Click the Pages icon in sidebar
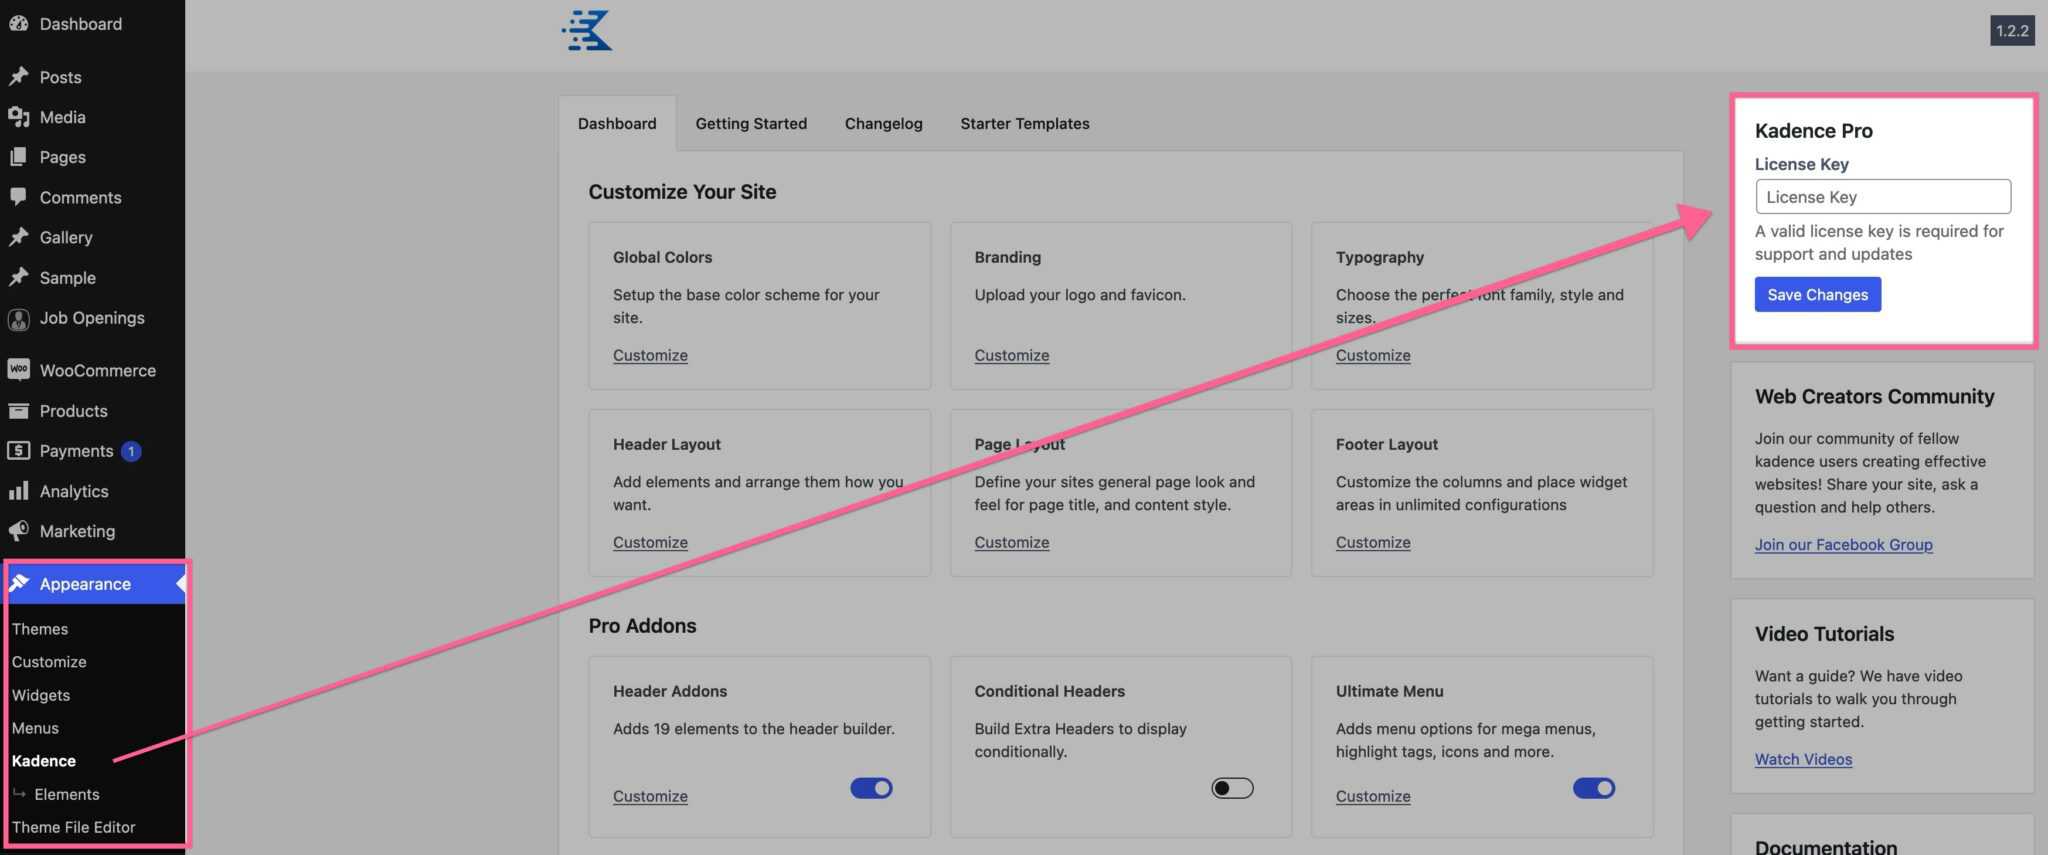The width and height of the screenshot is (2048, 855). point(18,157)
